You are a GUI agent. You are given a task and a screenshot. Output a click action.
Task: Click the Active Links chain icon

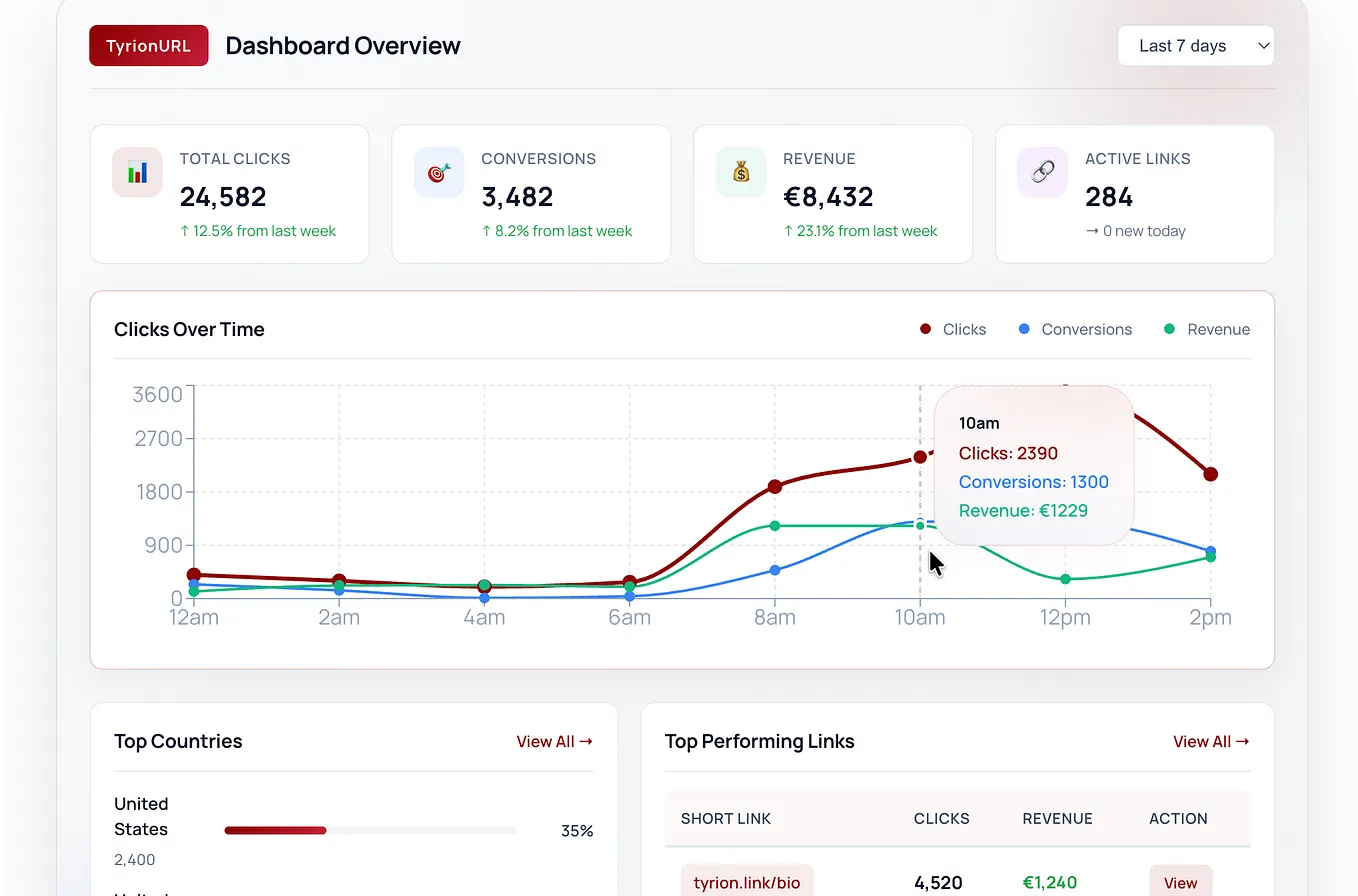(1043, 172)
